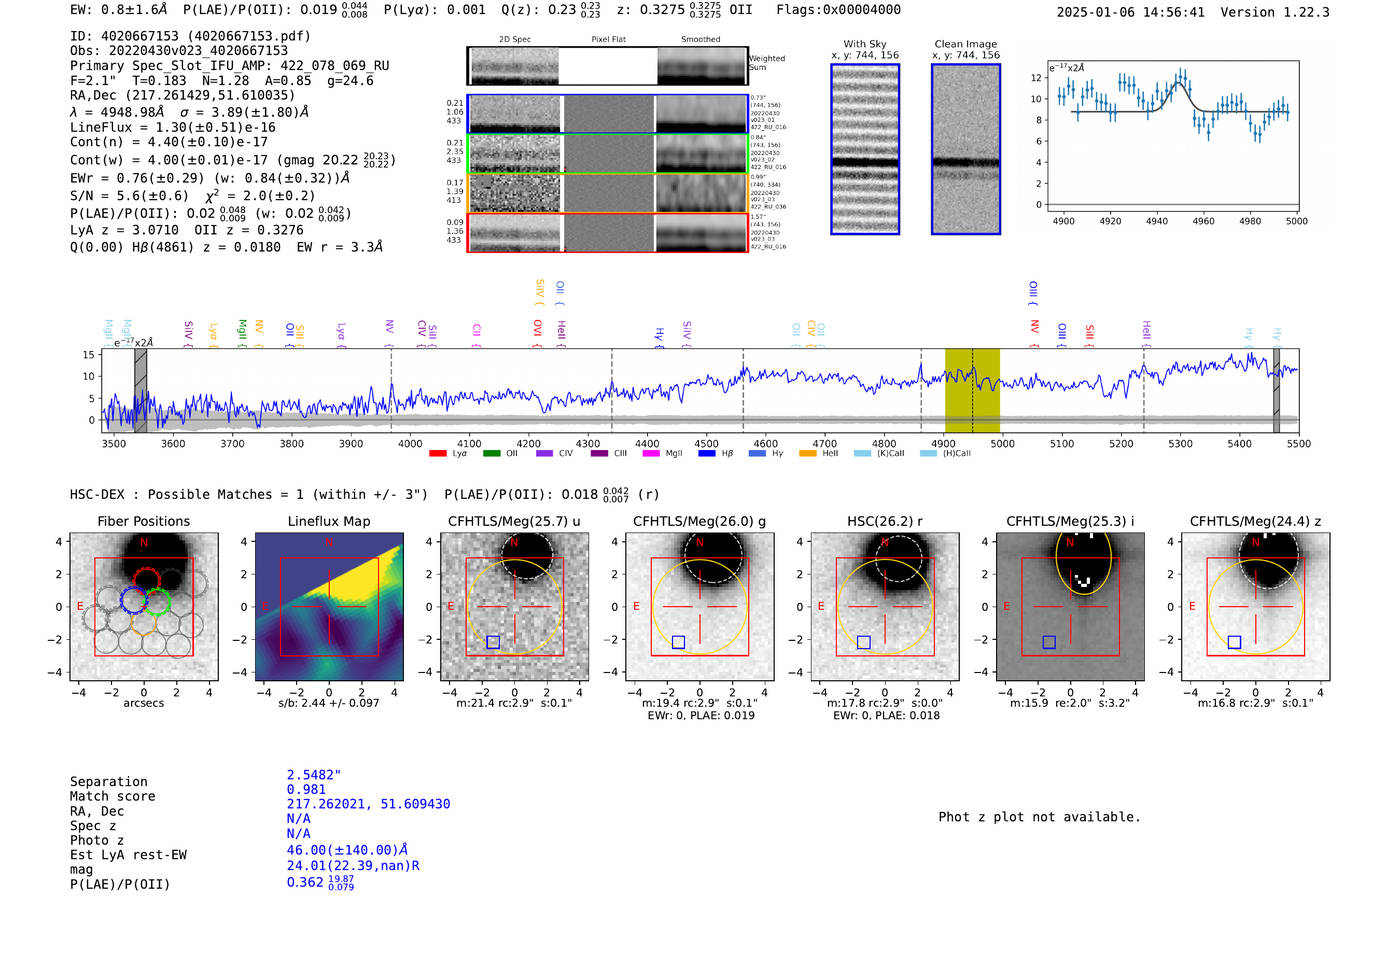Select the green-bordered fiber spectrum row
Screen dimensions: 1400x953
(607, 154)
